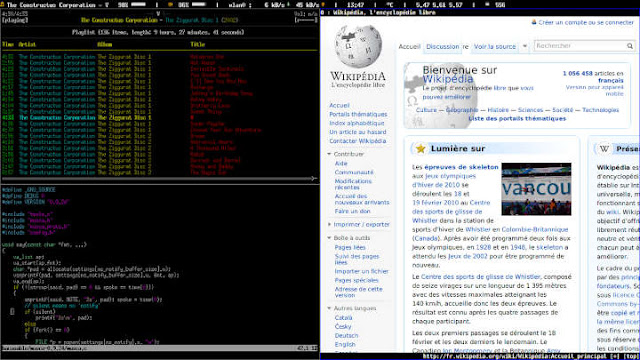
Task: Open Un article au hasard
Action: click(358, 132)
